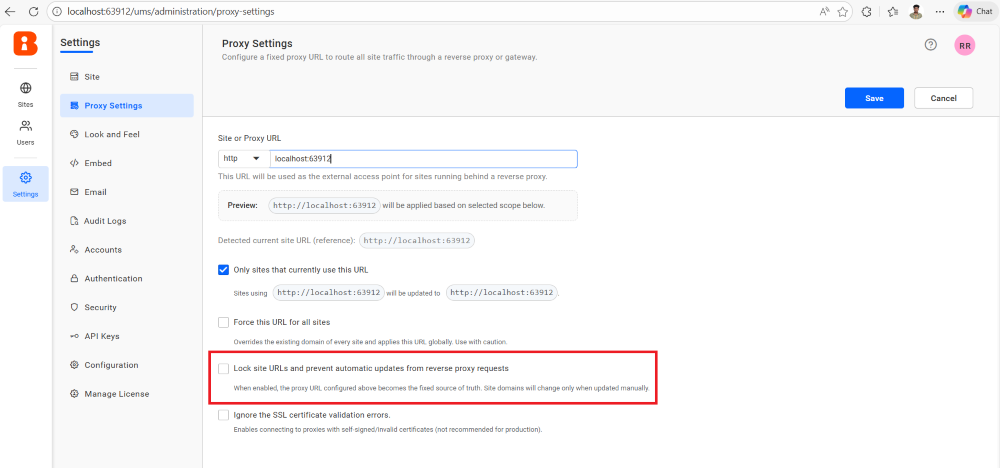
Task: Click the Security shield icon
Action: click(x=75, y=307)
